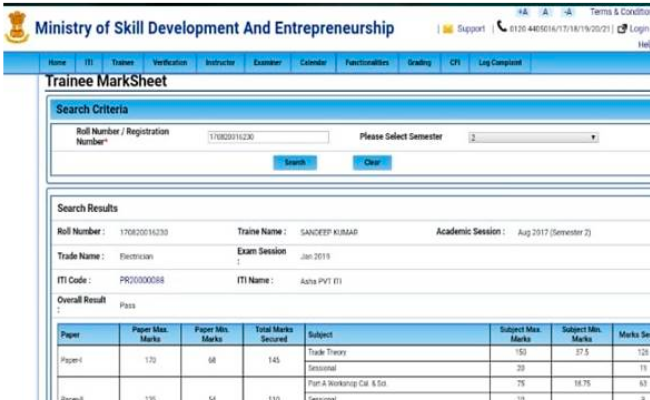
Task: Click the phone helpline icon
Action: [502, 28]
